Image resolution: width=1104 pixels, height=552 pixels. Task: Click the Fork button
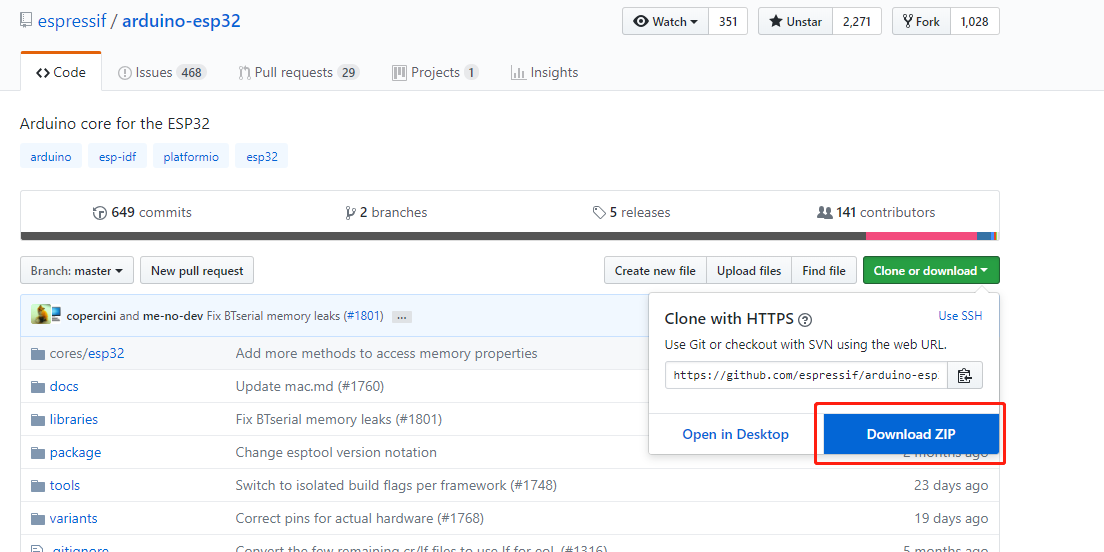tap(921, 22)
